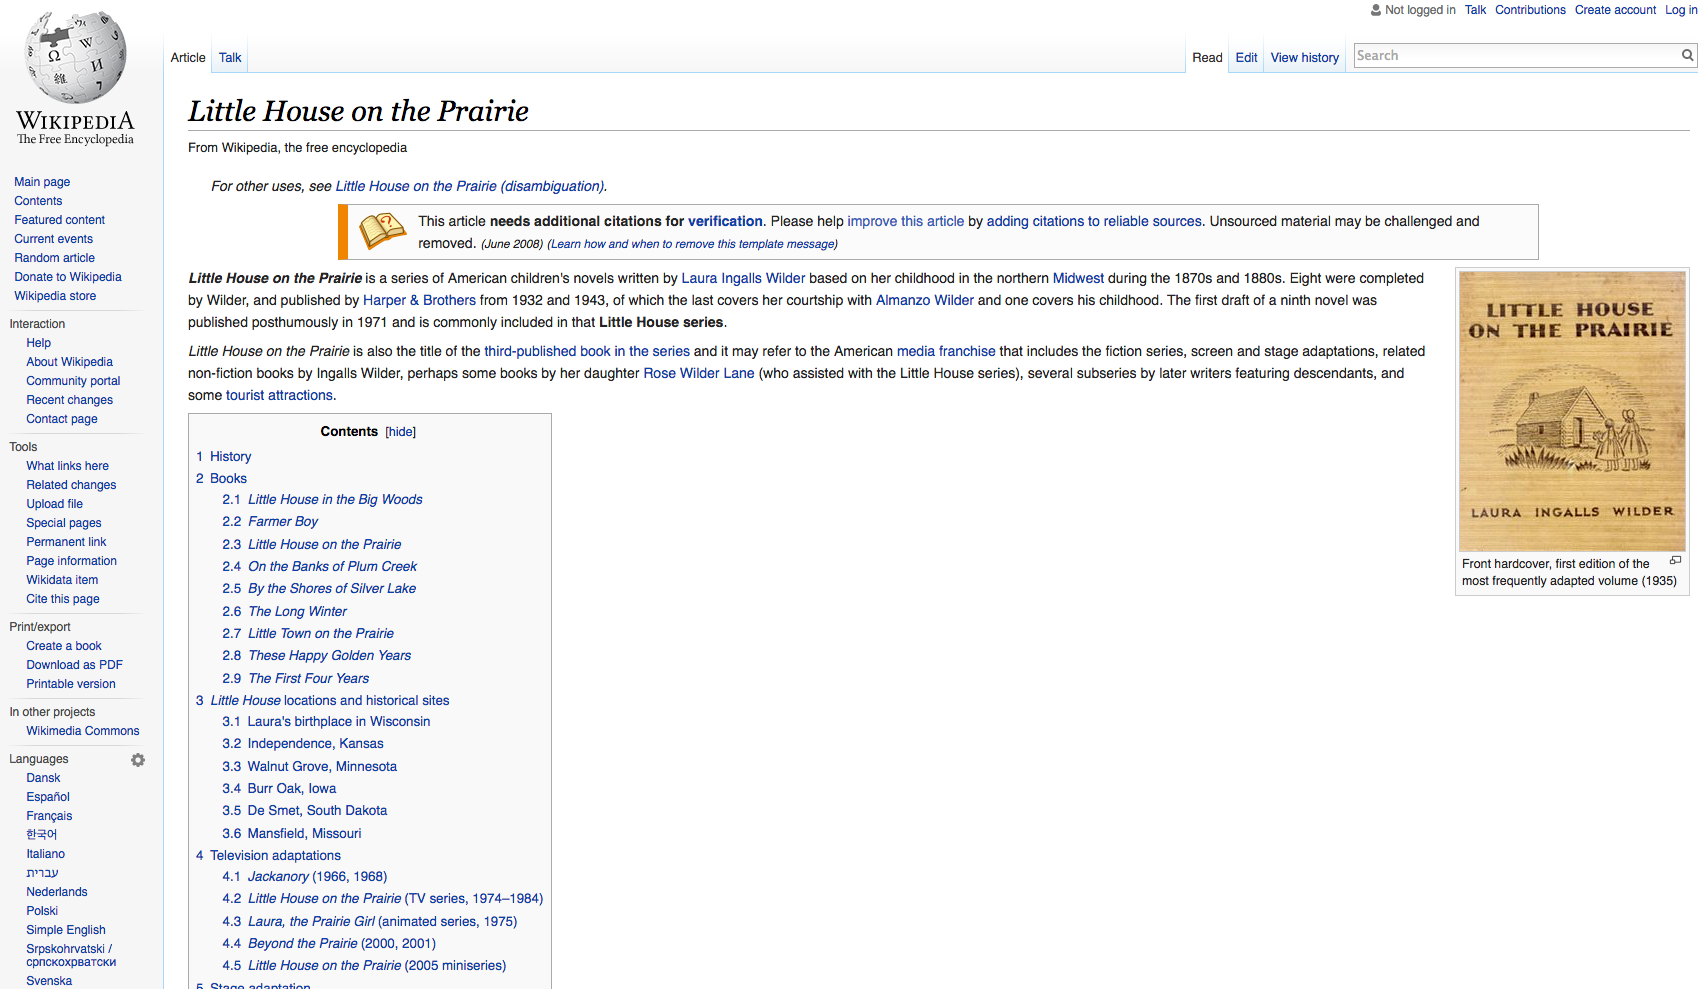The image size is (1698, 989).
Task: Click the Laura Ingalls Wilder link
Action: tap(742, 278)
